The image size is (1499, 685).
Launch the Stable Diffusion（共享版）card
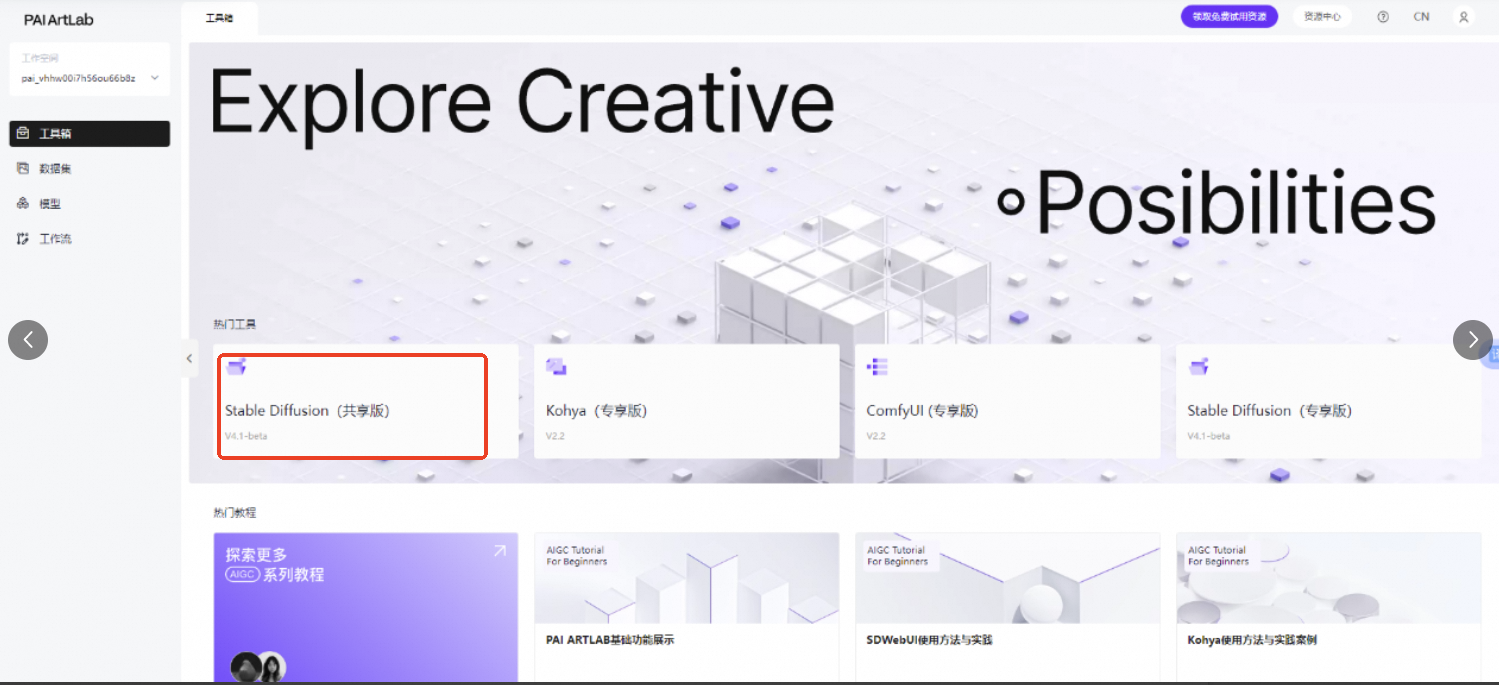367,401
